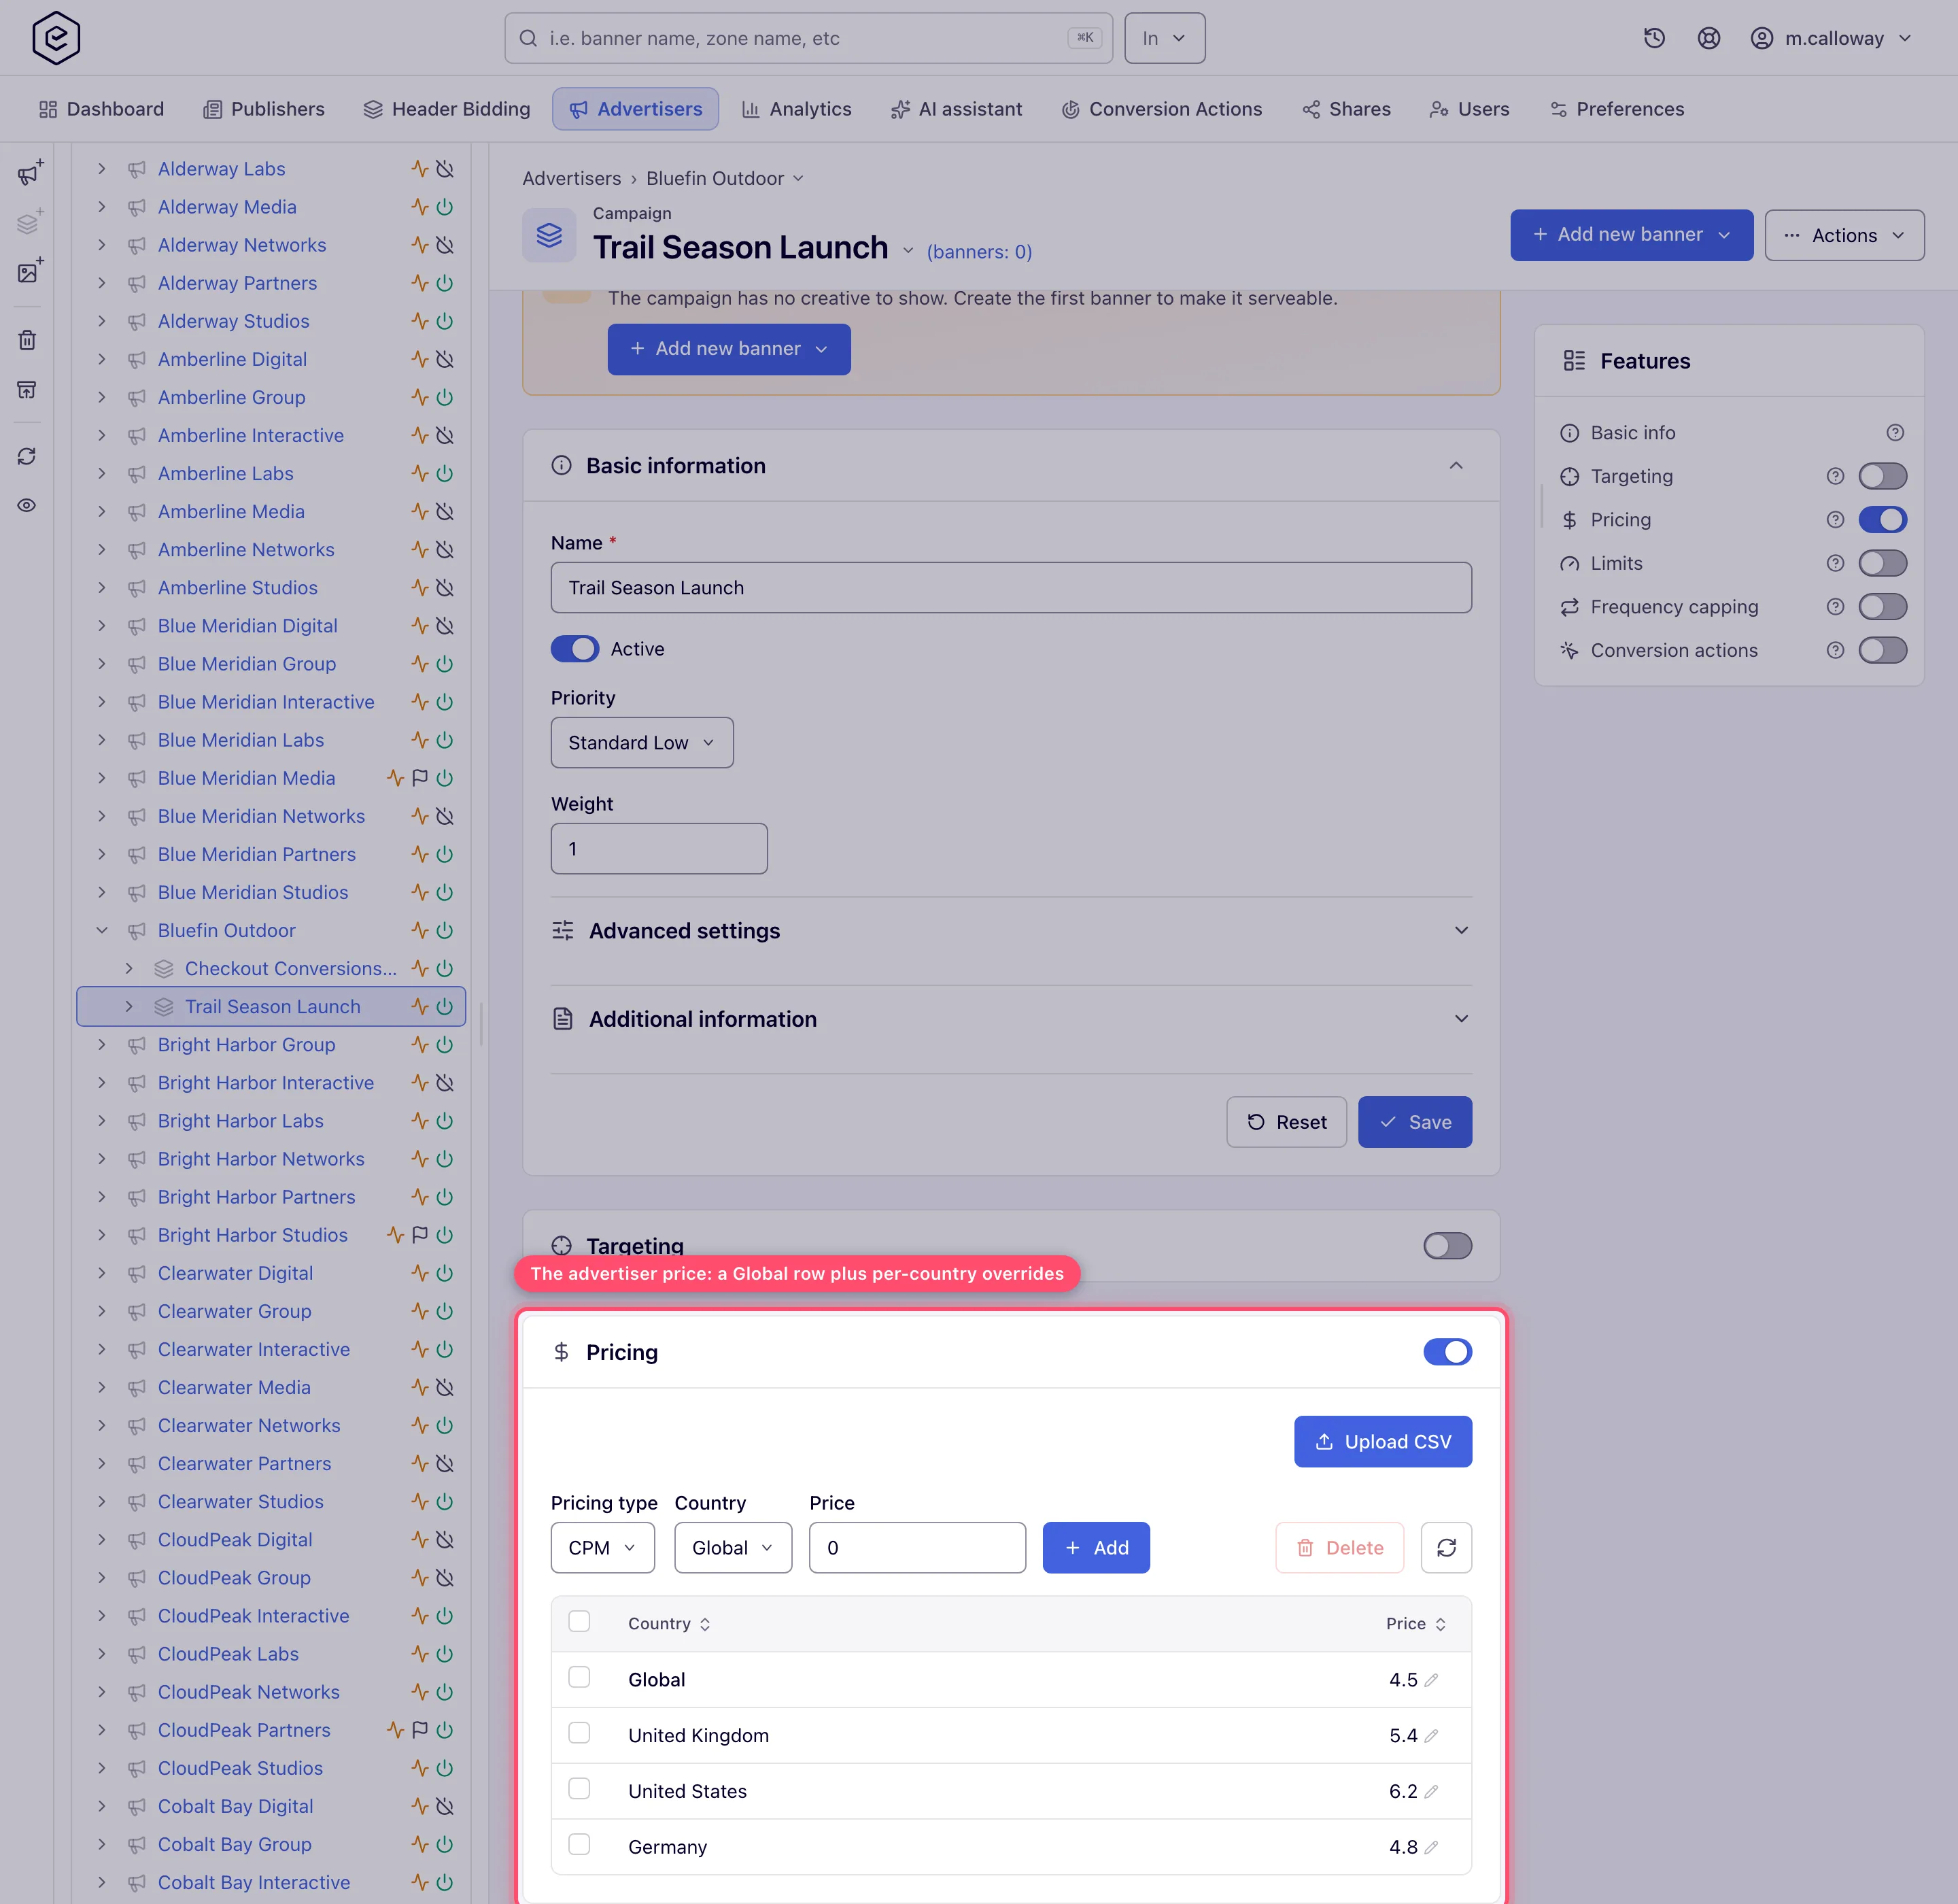1958x1904 pixels.
Task: Expand the Additional information section
Action: click(1011, 1019)
